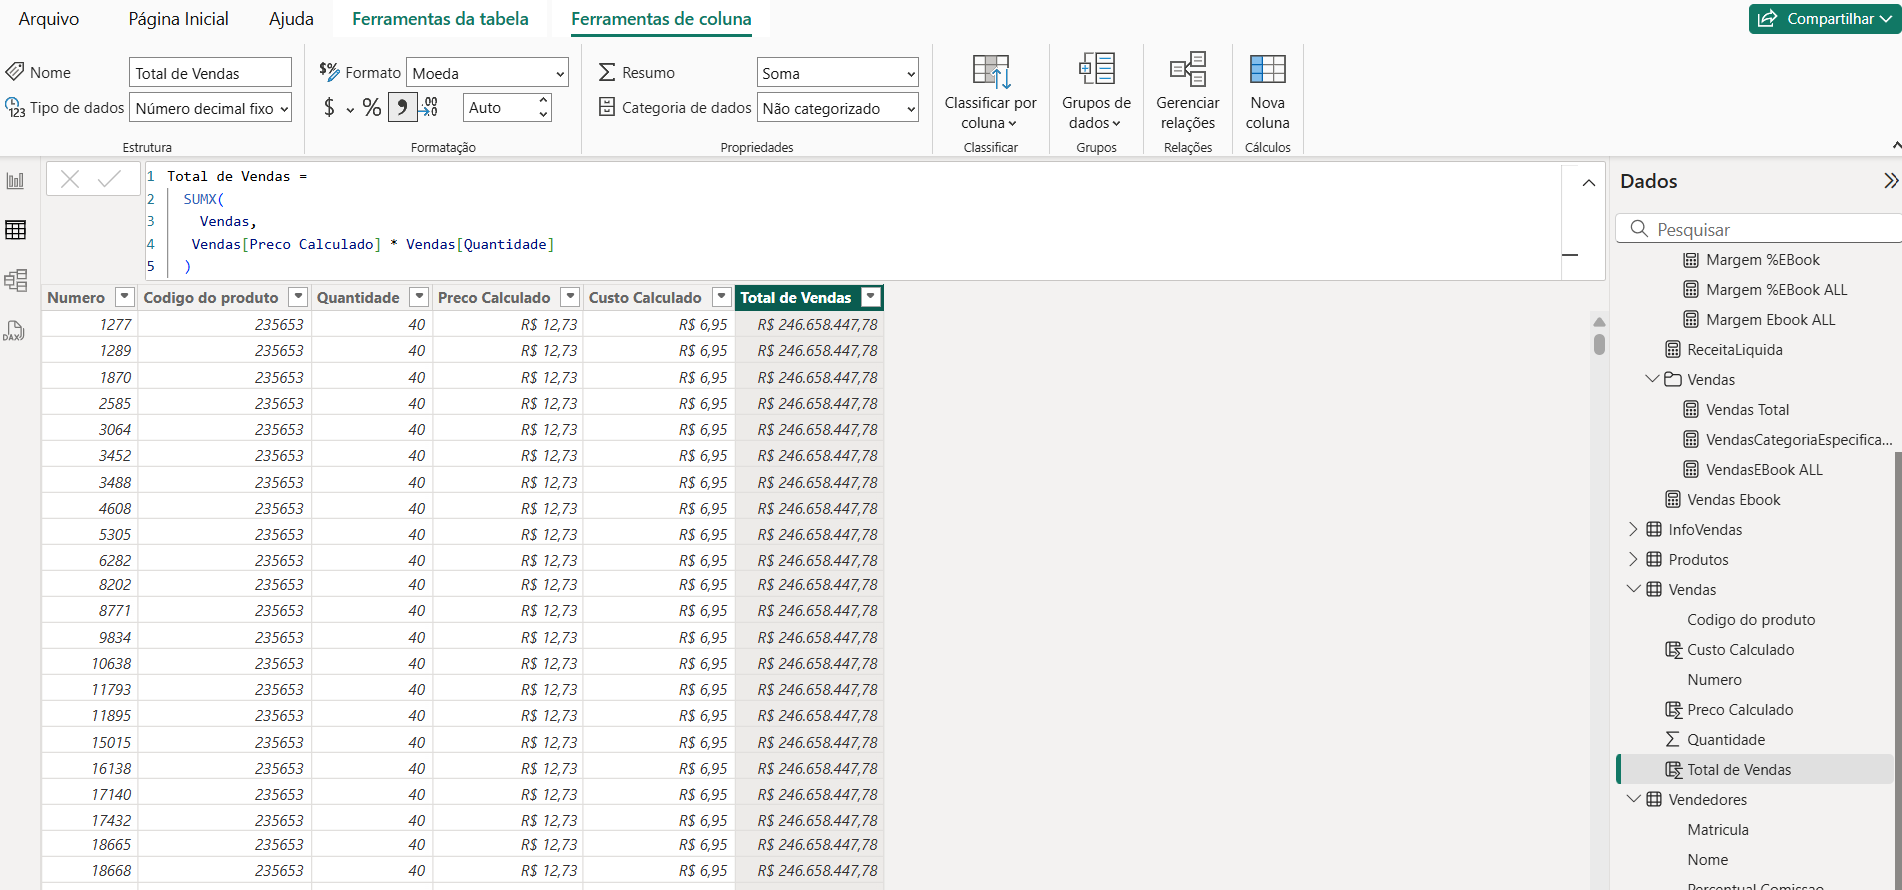
Task: Select Margem %EBook measure
Action: pyautogui.click(x=1762, y=260)
